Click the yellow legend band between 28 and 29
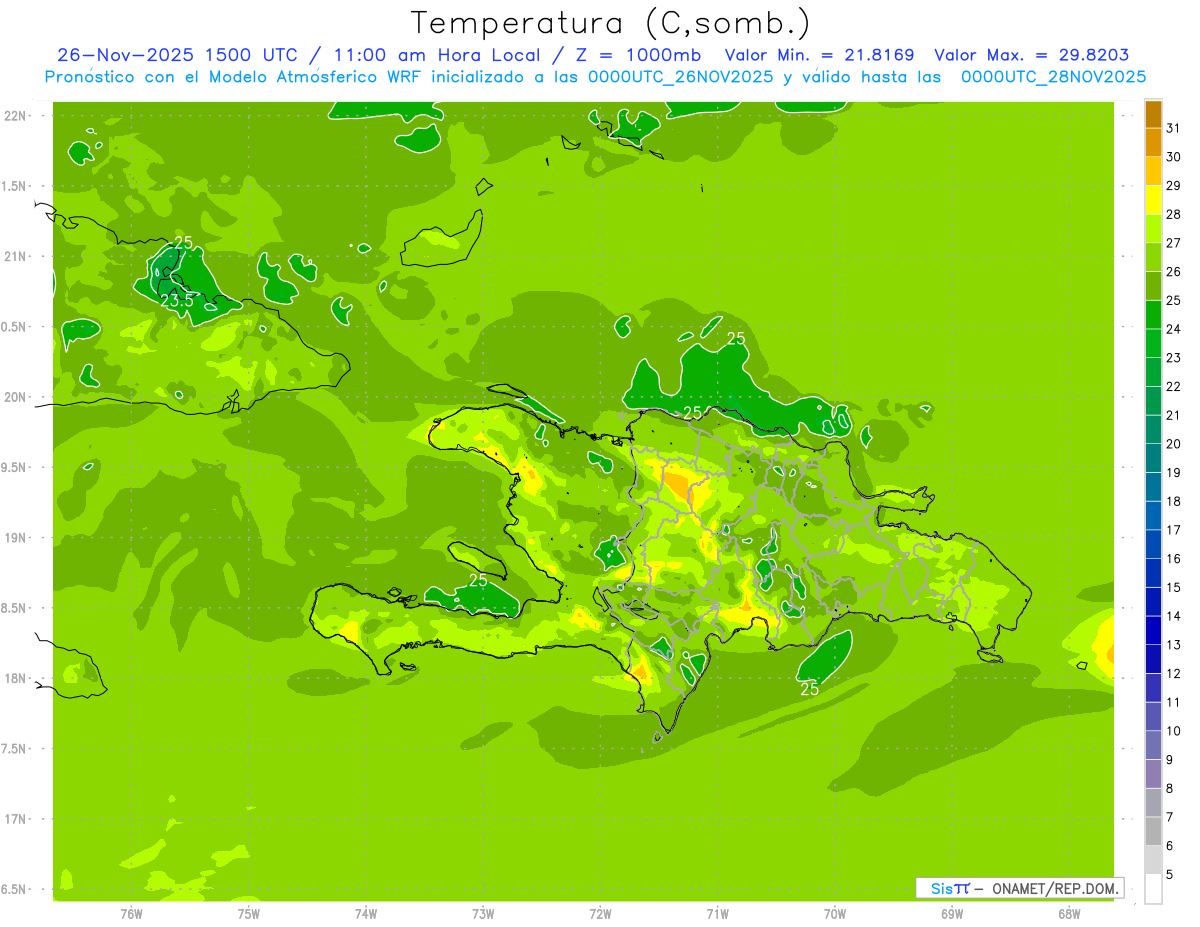 (x=1153, y=200)
